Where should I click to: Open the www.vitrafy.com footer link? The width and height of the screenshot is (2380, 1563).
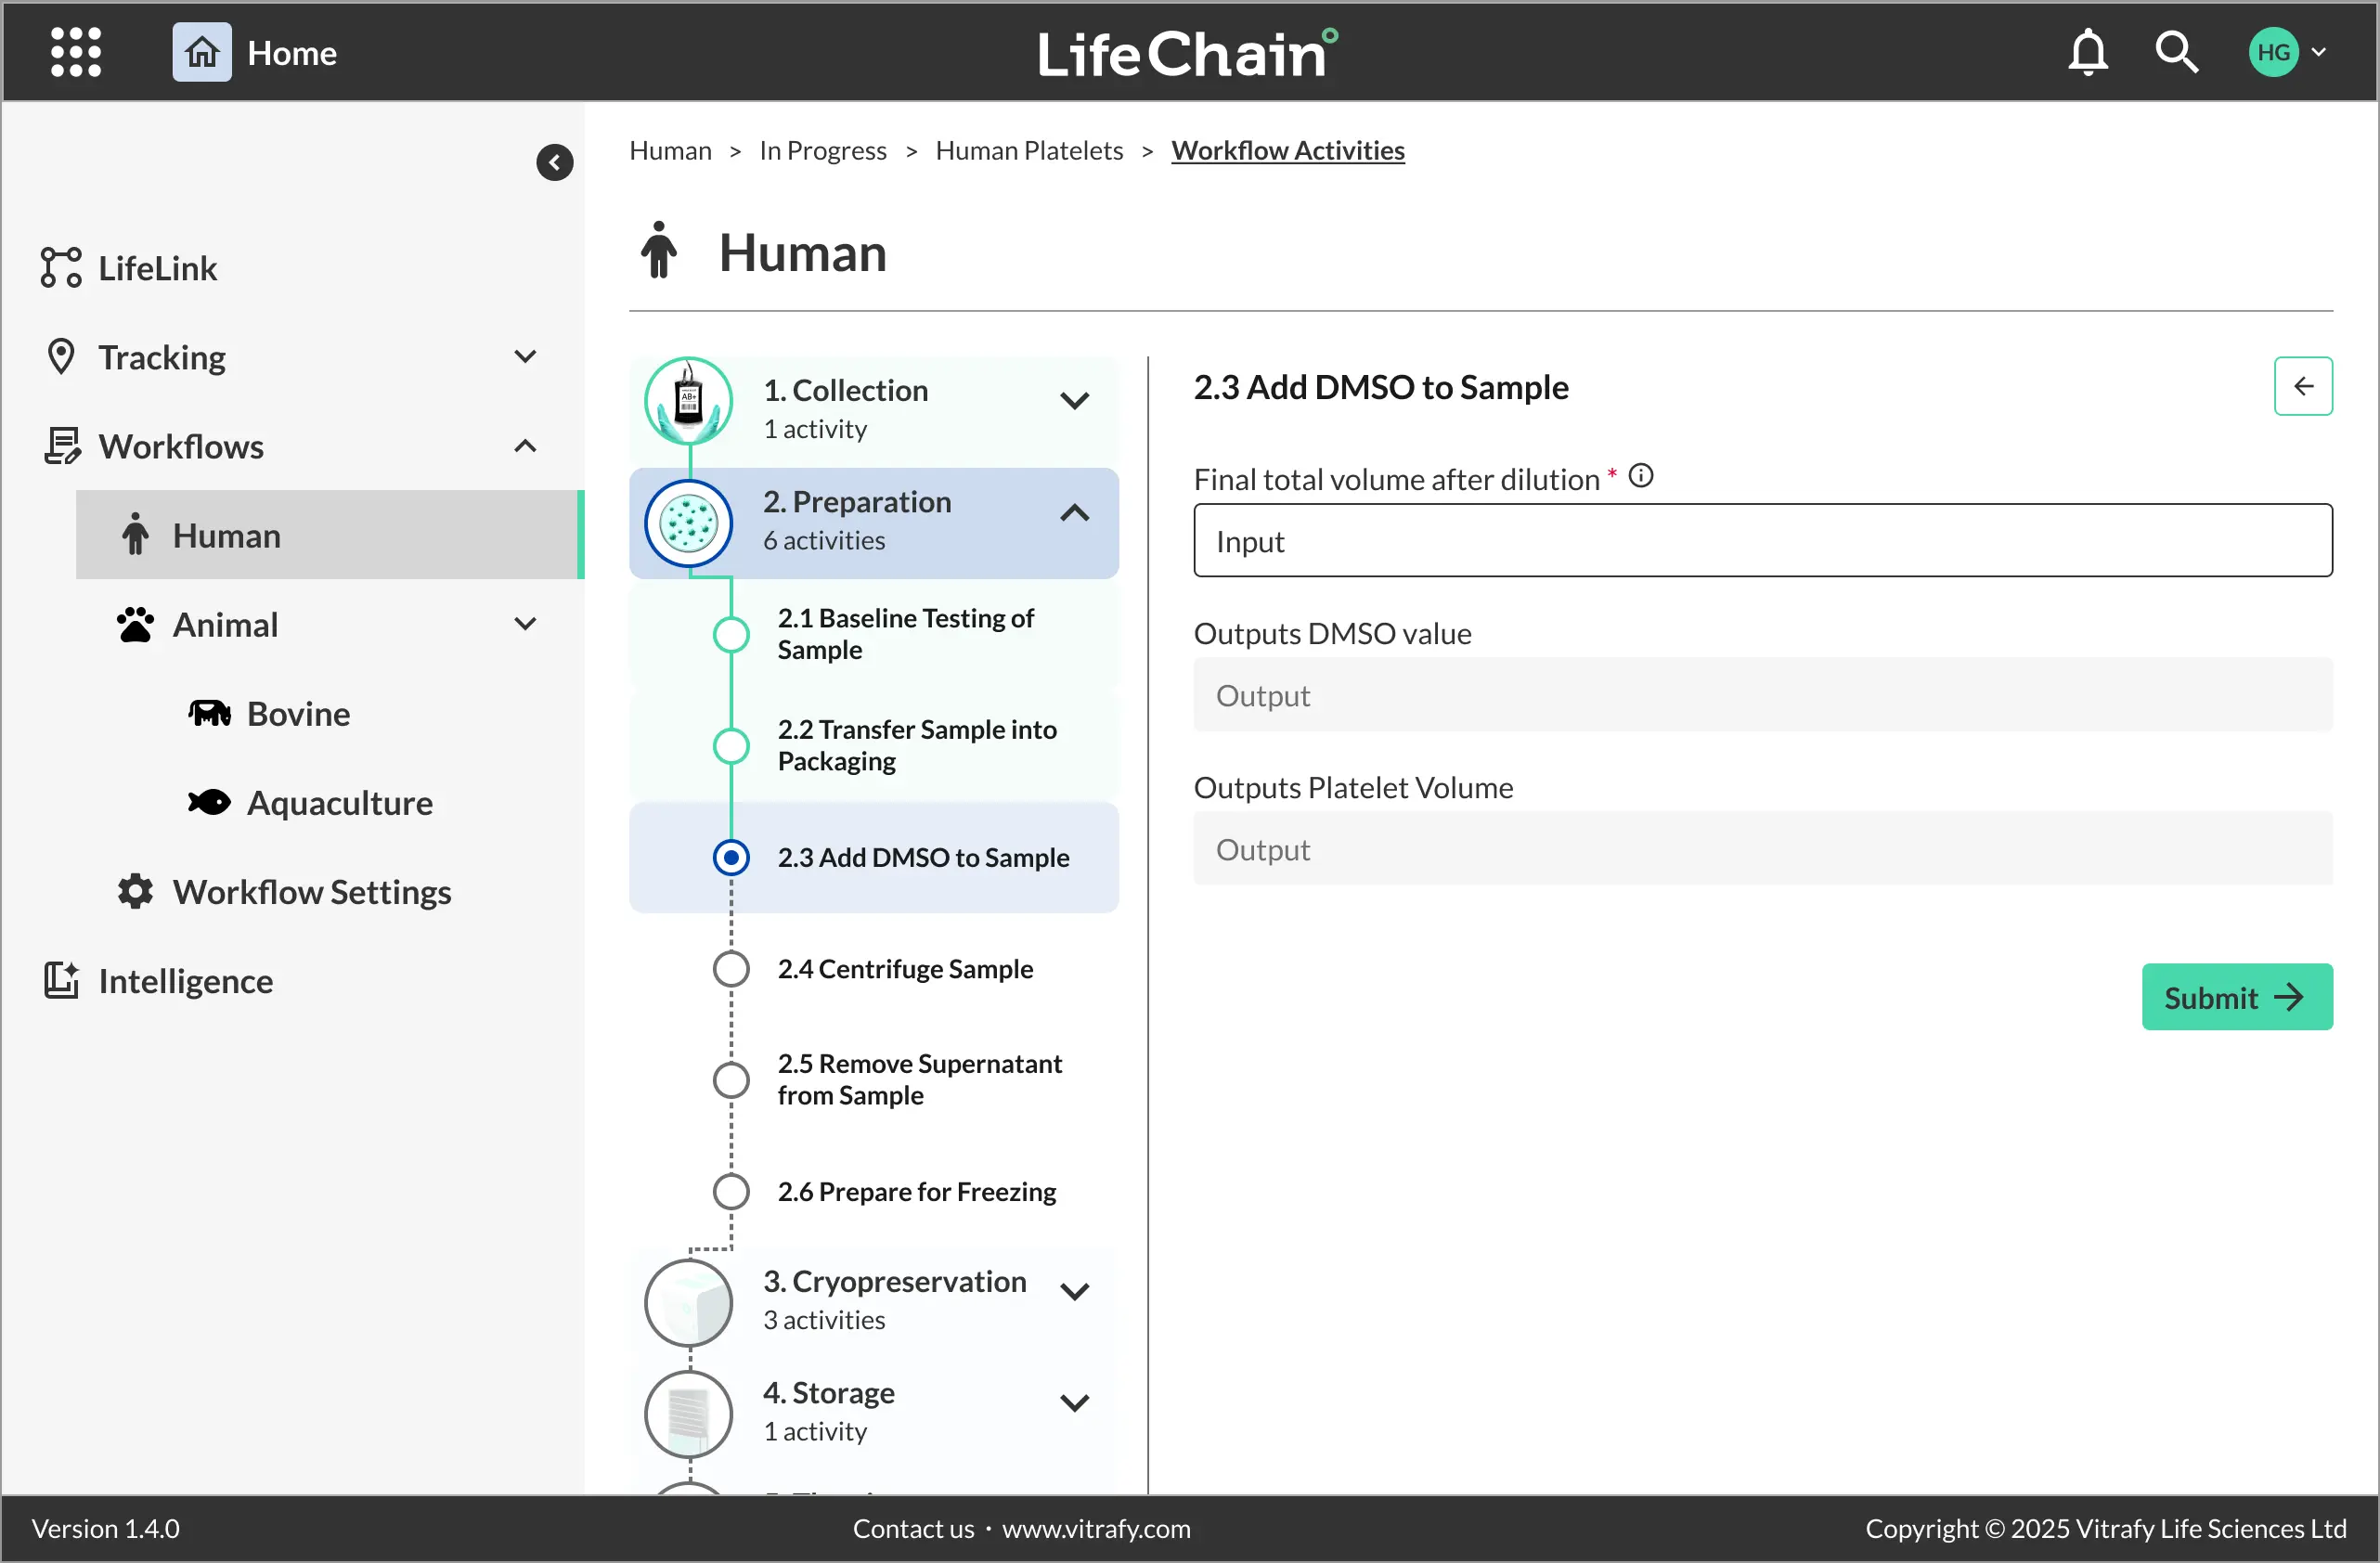1096,1528
